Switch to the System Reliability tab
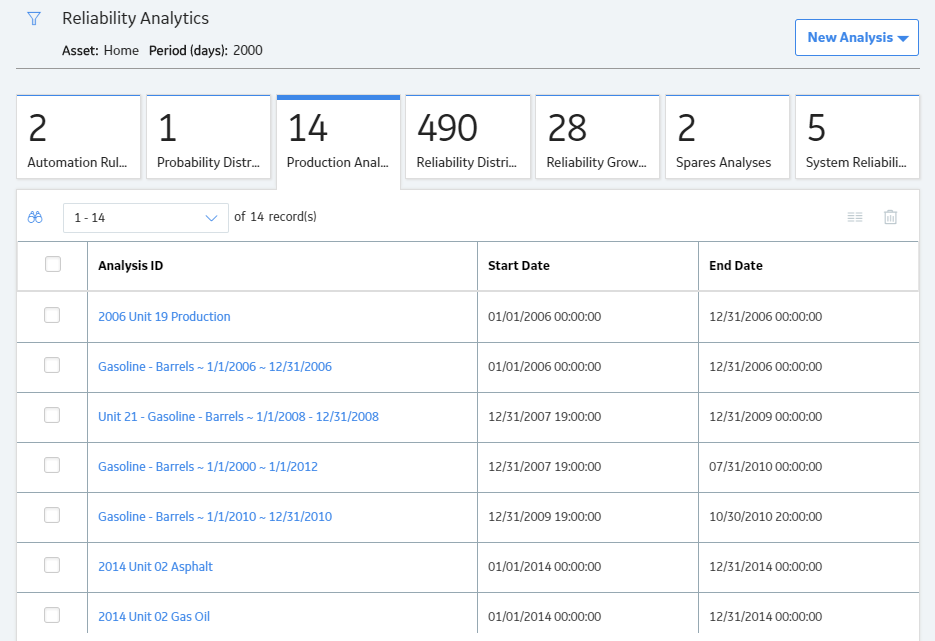Screen dimensions: 935x641 pyautogui.click(x=857, y=137)
